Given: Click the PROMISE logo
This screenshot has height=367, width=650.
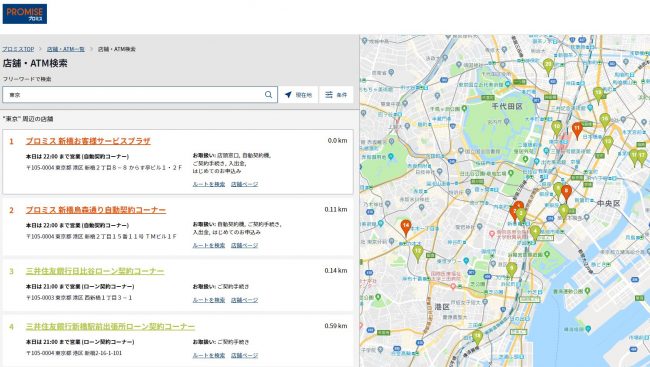Looking at the screenshot, I should coord(25,14).
